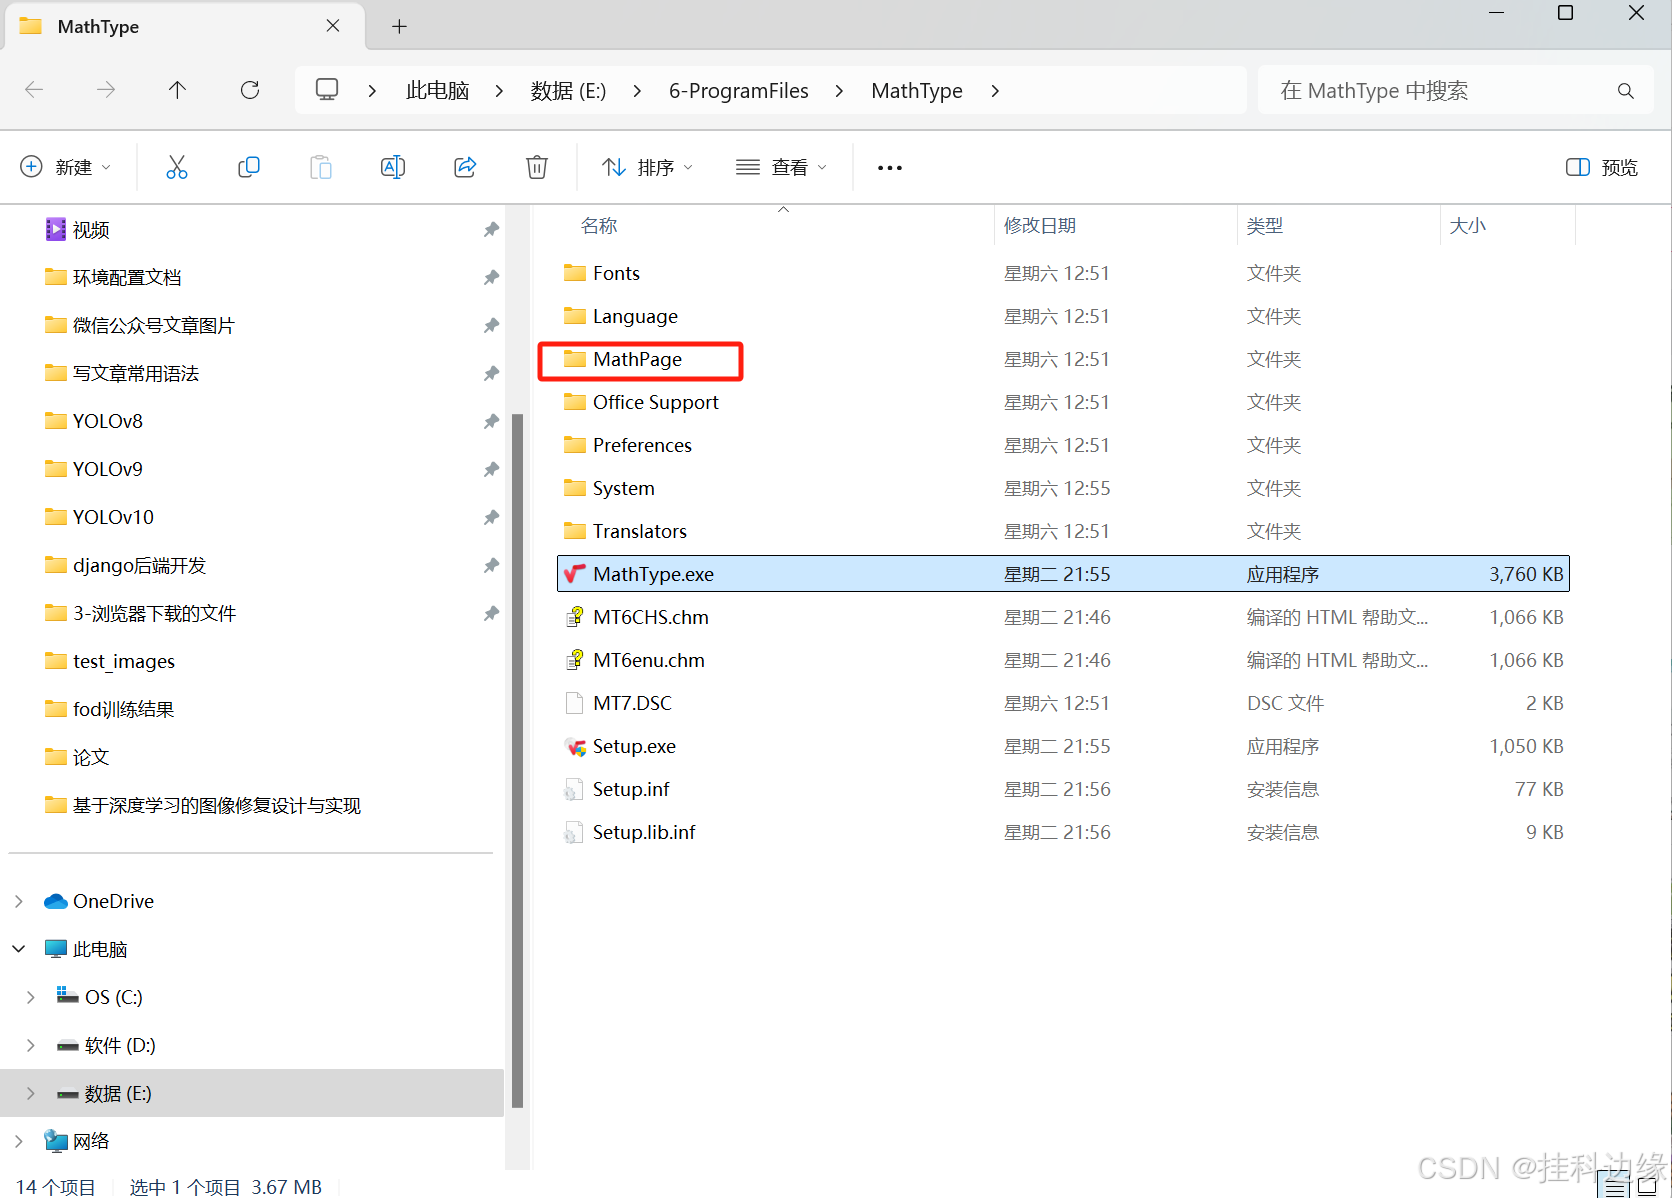This screenshot has width=1672, height=1198.
Task: Open the 查看 view dropdown
Action: 782,167
